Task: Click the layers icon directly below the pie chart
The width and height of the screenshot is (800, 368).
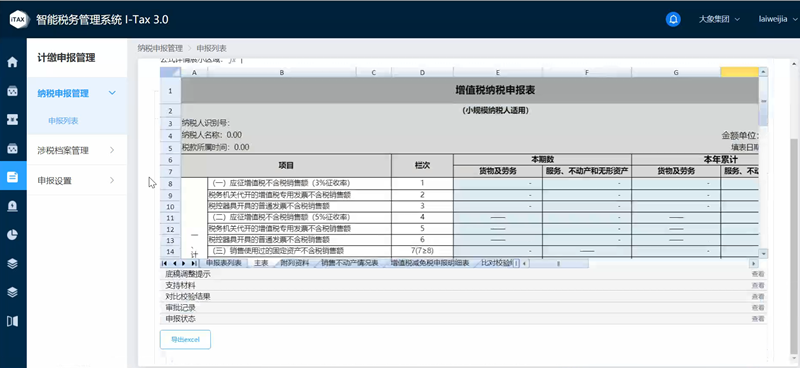Action: (12, 263)
